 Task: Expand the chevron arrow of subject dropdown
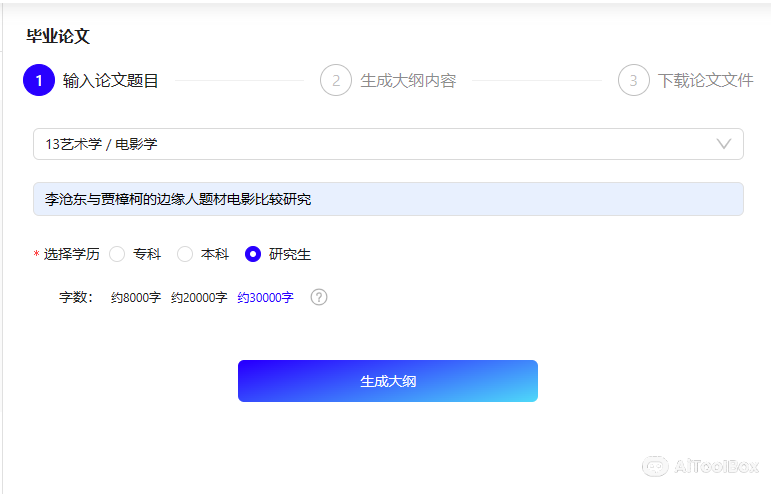[x=725, y=144]
